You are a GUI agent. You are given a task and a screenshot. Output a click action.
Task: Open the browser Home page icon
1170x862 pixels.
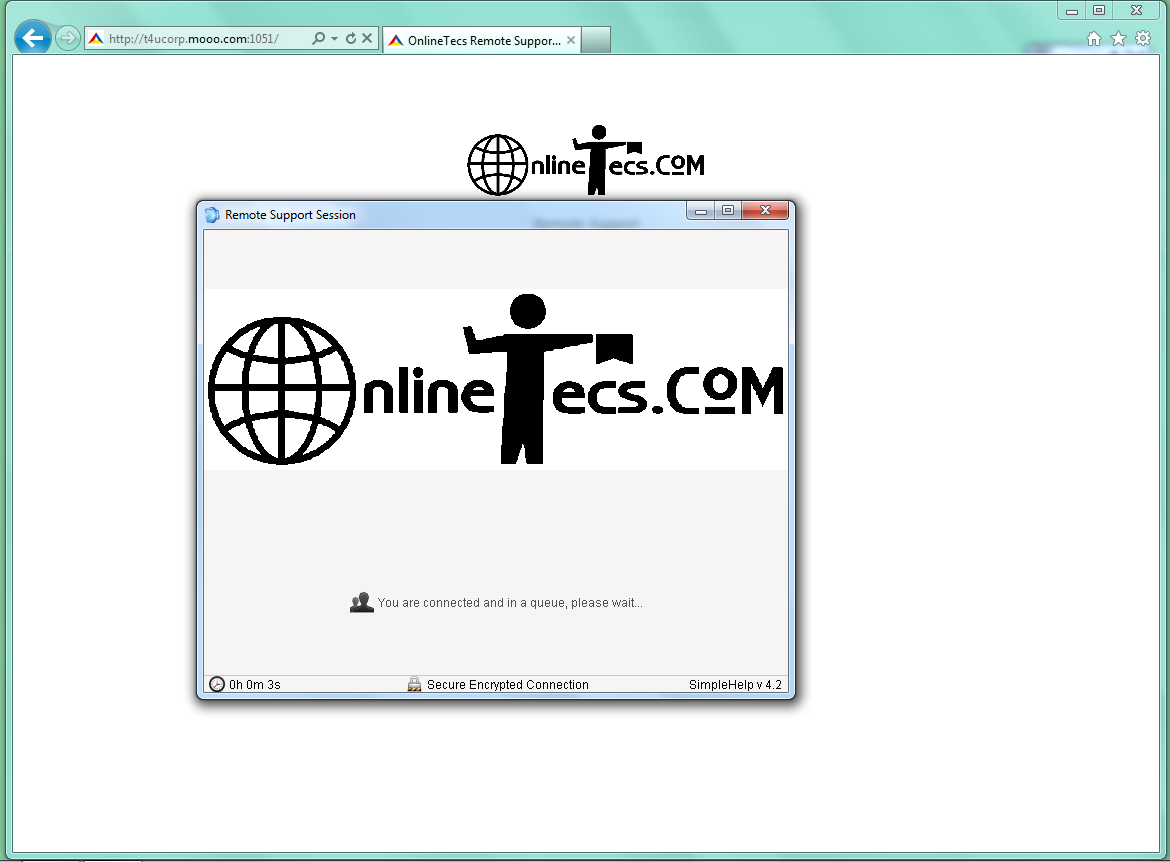[1094, 39]
